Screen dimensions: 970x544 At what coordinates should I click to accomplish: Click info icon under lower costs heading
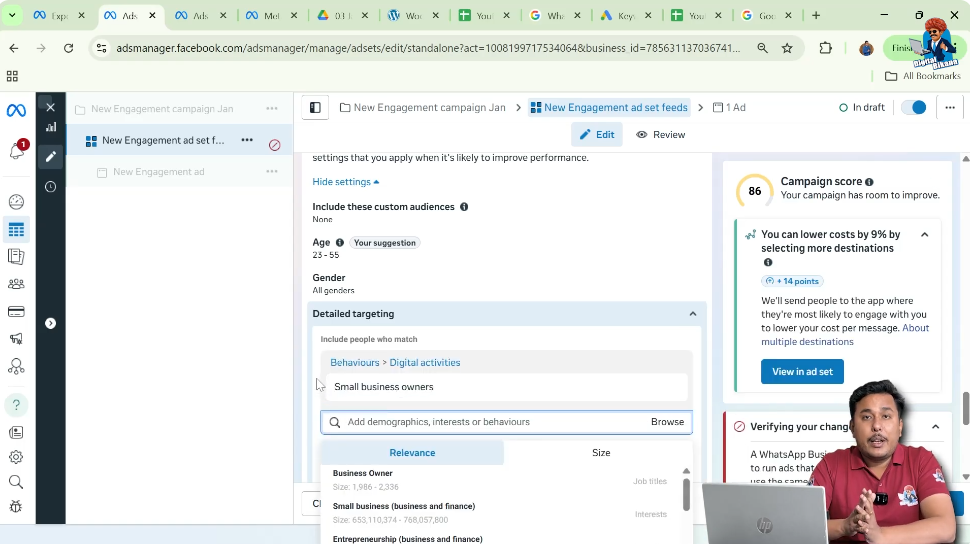tap(768, 262)
